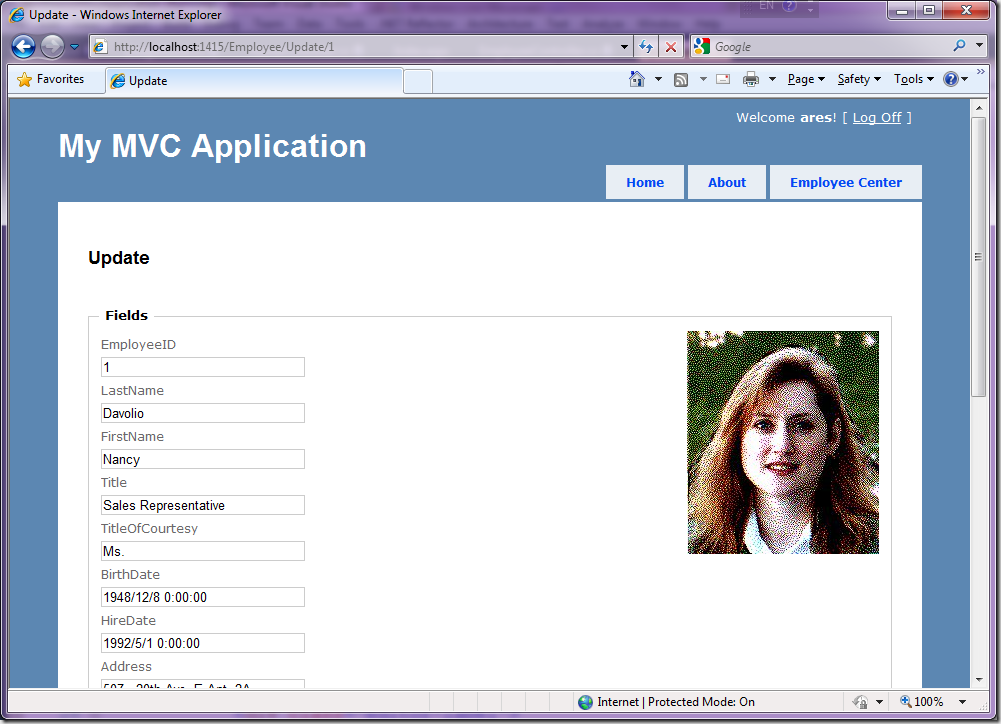Go to the About navigation tab
This screenshot has height=724, width=1001.
tap(726, 183)
